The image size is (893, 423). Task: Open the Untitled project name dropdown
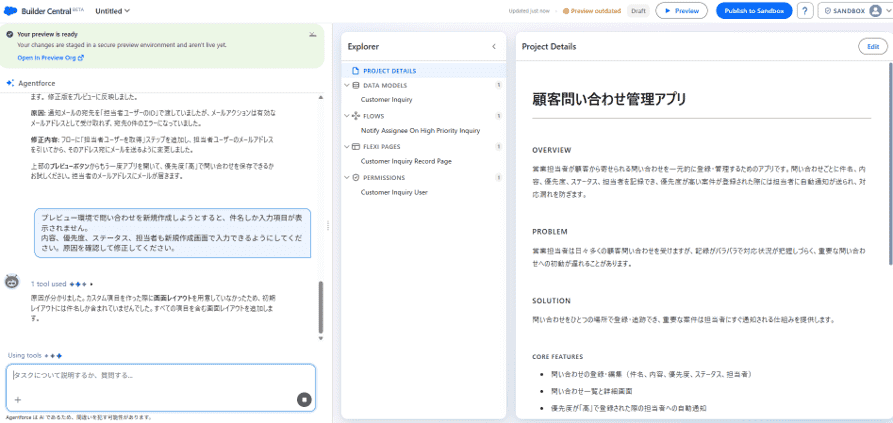(x=112, y=11)
